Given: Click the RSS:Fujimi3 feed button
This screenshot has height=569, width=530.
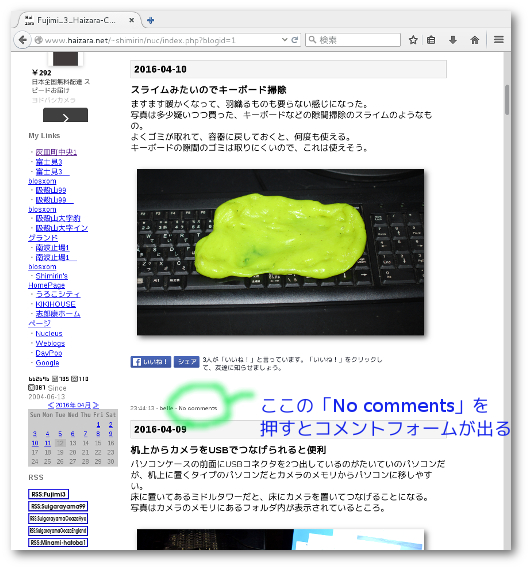Looking at the screenshot, I should coord(48,494).
